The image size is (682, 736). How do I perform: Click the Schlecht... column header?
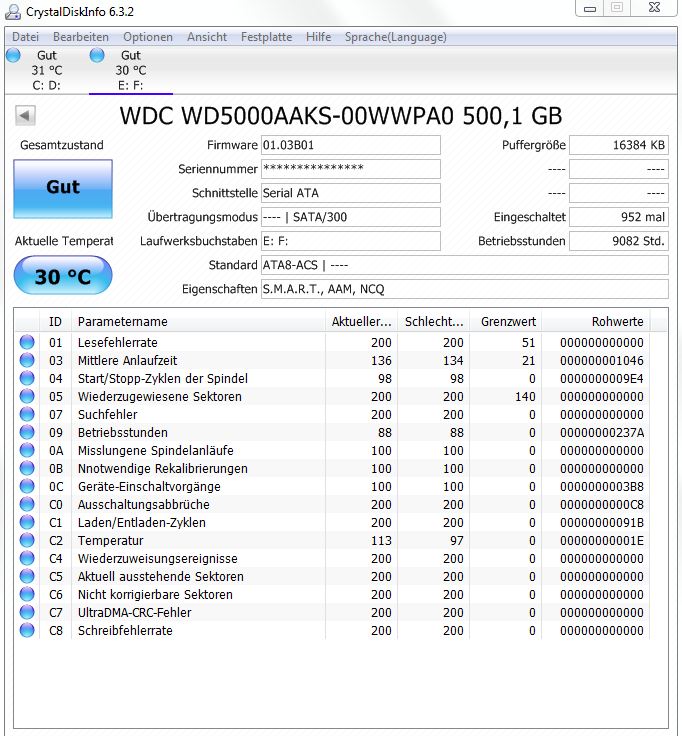(x=434, y=322)
